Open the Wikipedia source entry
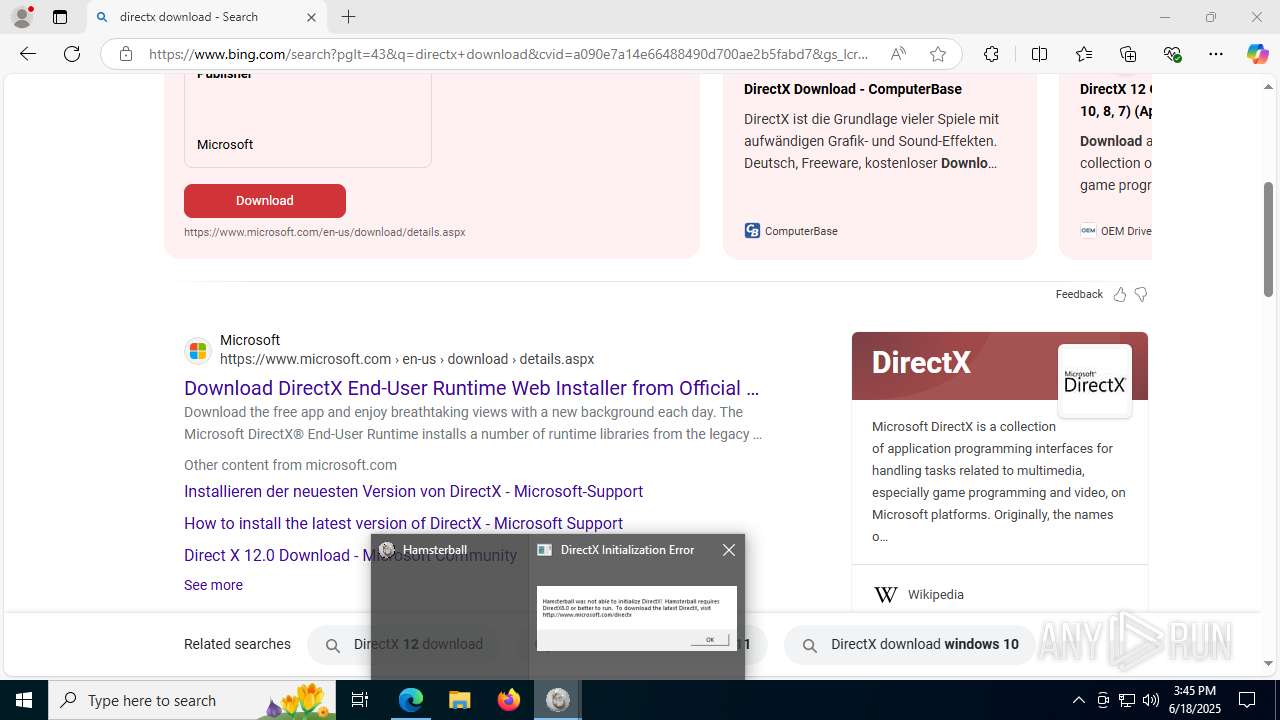This screenshot has height=720, width=1280. (x=935, y=595)
